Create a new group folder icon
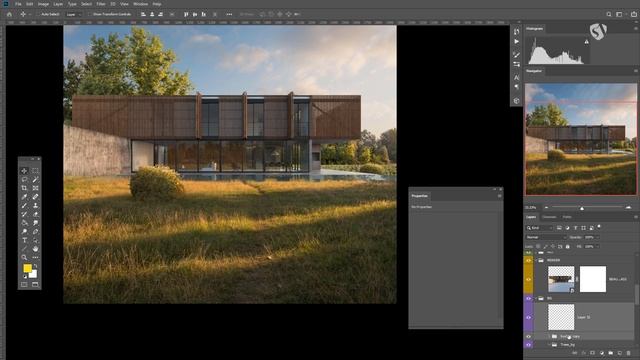 tap(611, 353)
